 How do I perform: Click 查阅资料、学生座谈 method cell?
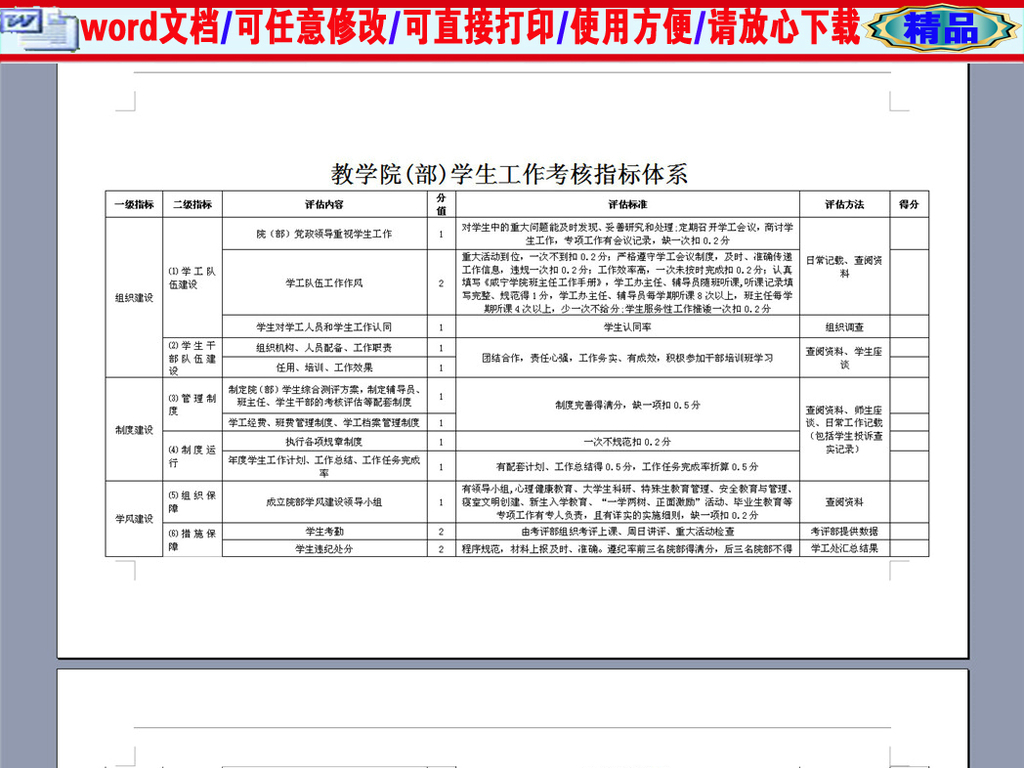tap(844, 357)
